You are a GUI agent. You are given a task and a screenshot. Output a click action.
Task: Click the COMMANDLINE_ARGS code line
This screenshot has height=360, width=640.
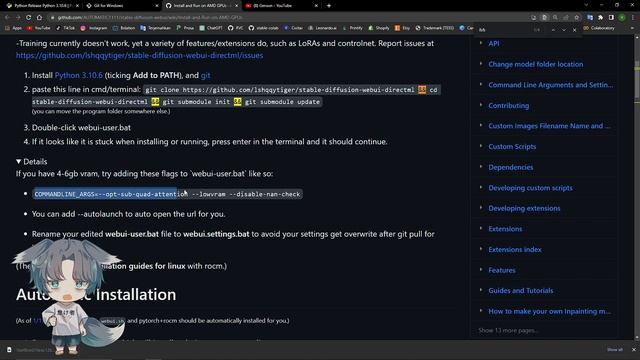[x=167, y=194]
